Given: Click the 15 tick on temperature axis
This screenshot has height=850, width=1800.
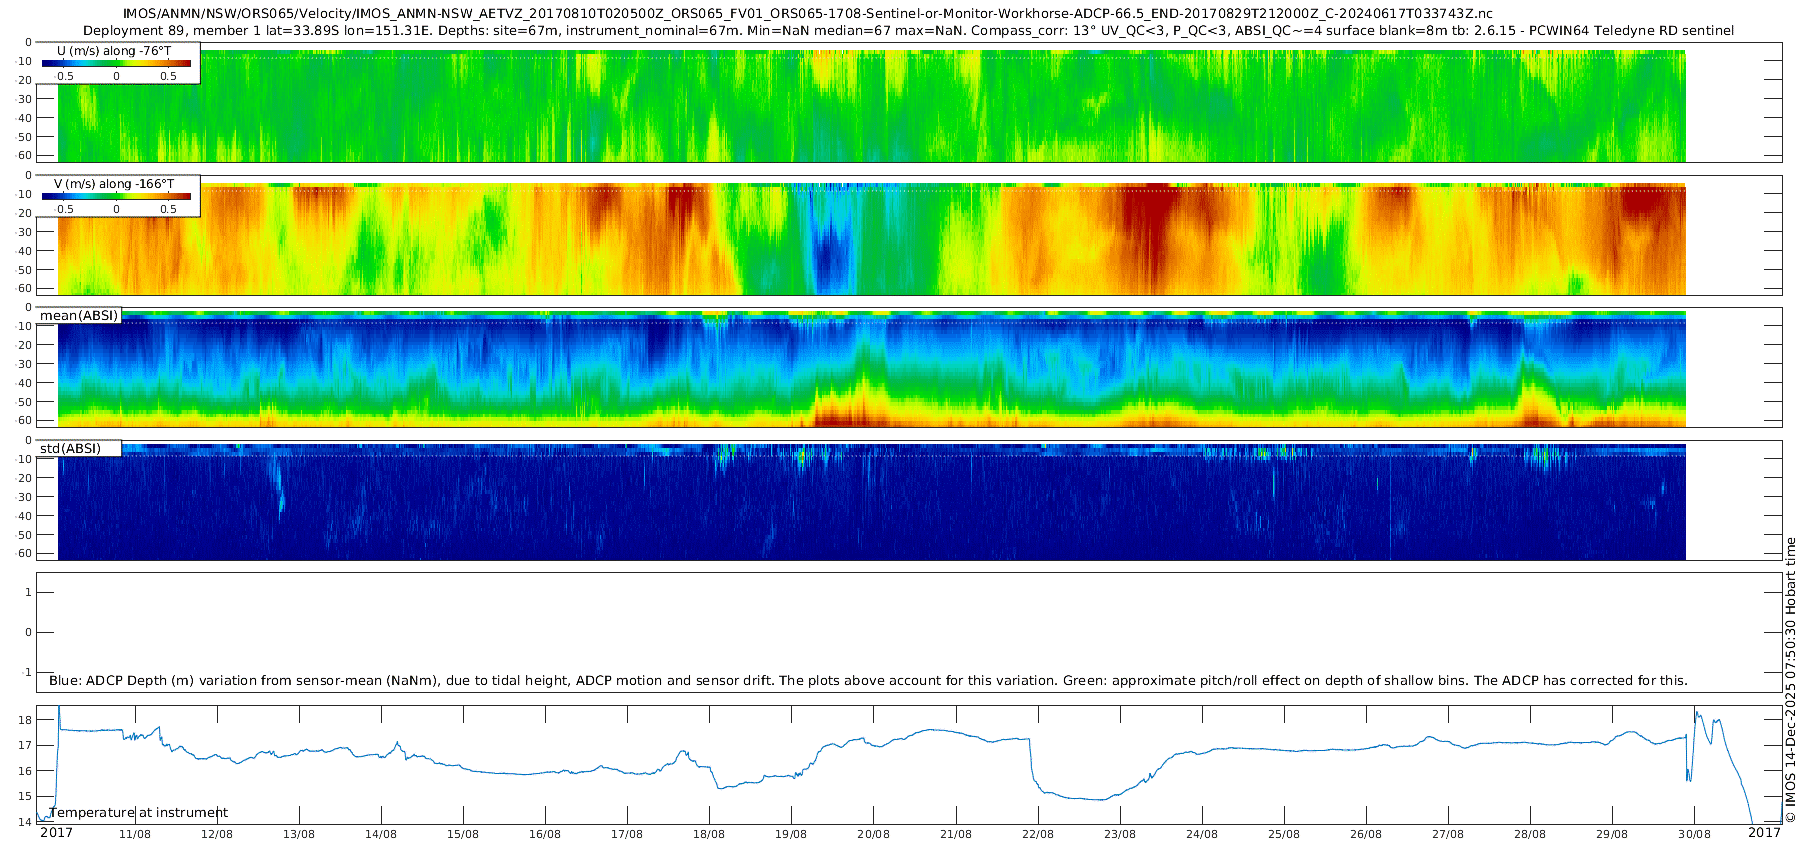Looking at the screenshot, I should [x=26, y=797].
